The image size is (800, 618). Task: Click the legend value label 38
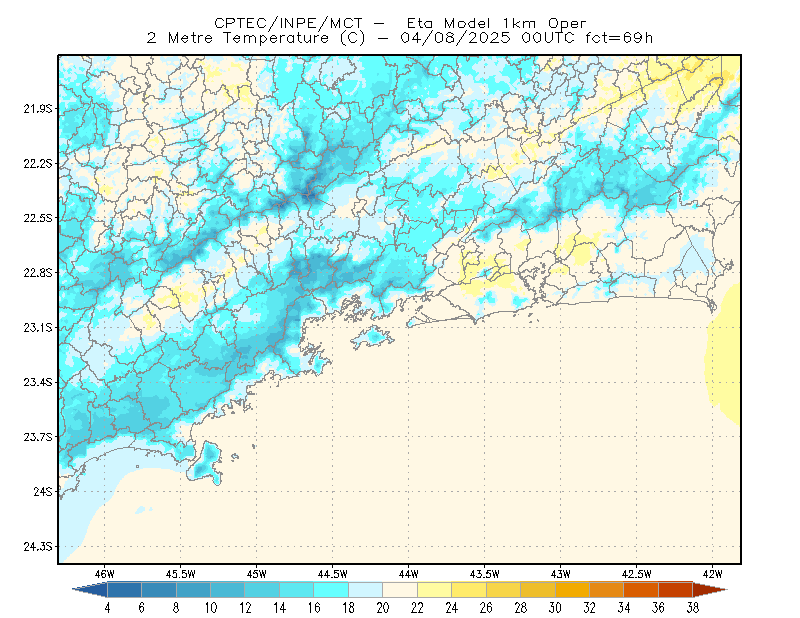point(692,608)
